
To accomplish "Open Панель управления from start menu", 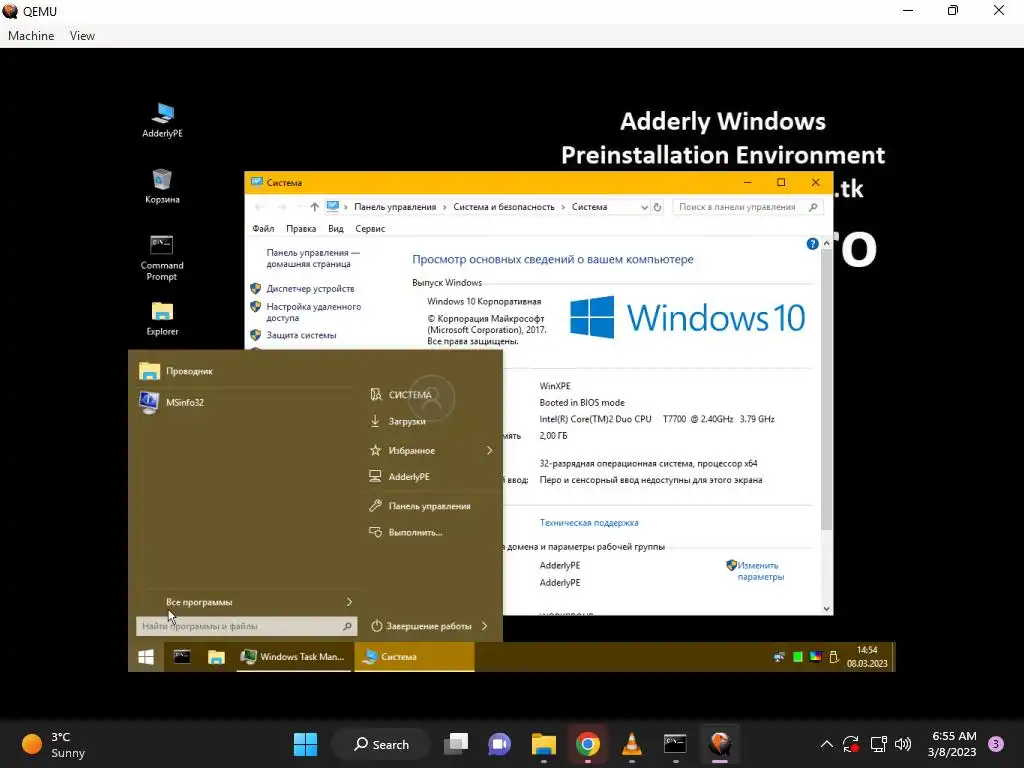I will [429, 506].
